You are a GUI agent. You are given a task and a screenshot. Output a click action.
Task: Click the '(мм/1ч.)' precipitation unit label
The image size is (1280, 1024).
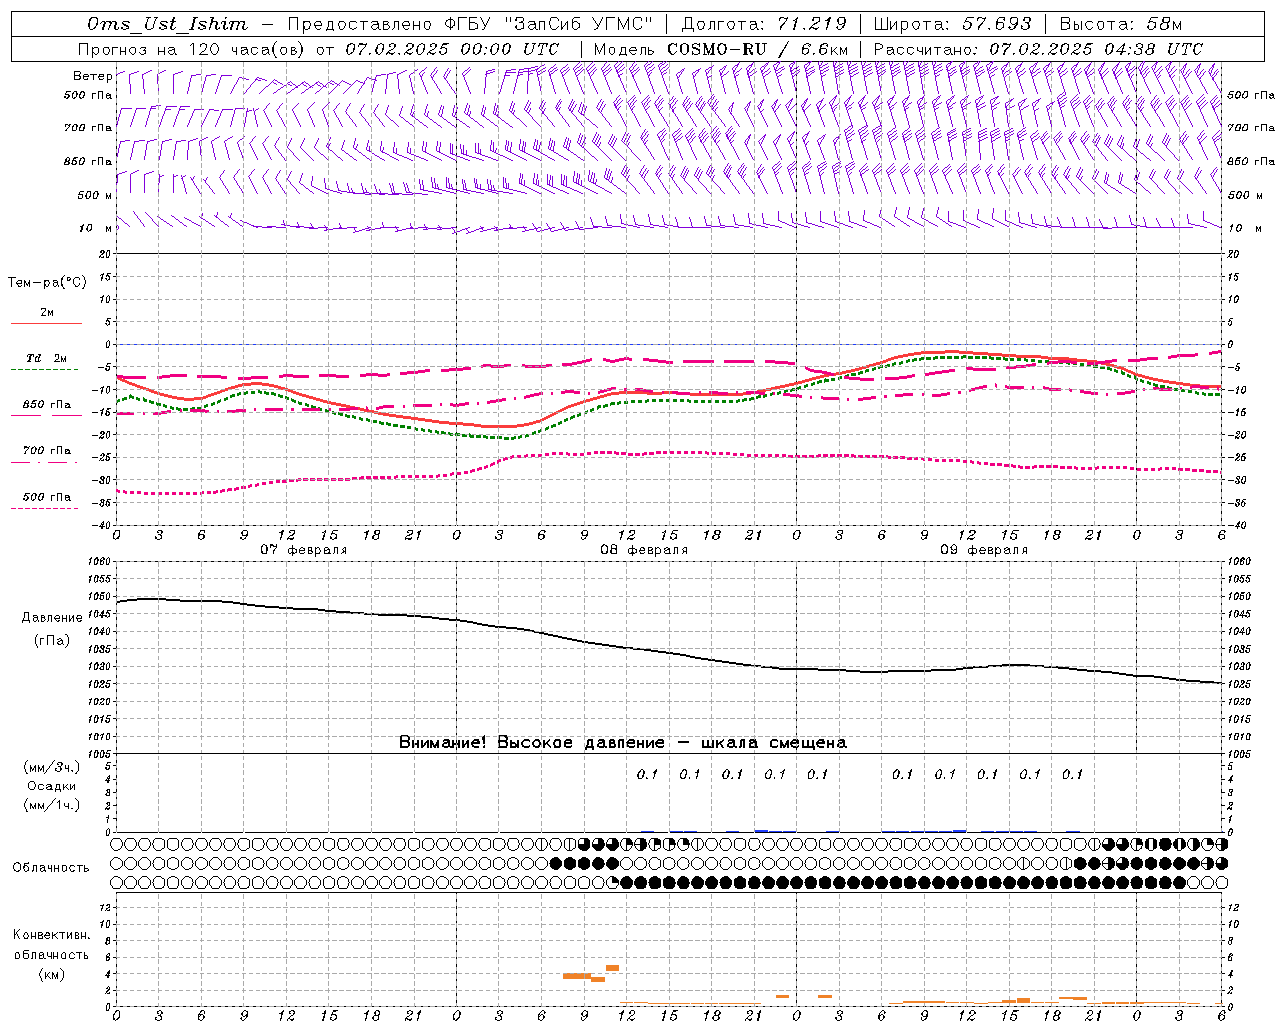click(52, 805)
